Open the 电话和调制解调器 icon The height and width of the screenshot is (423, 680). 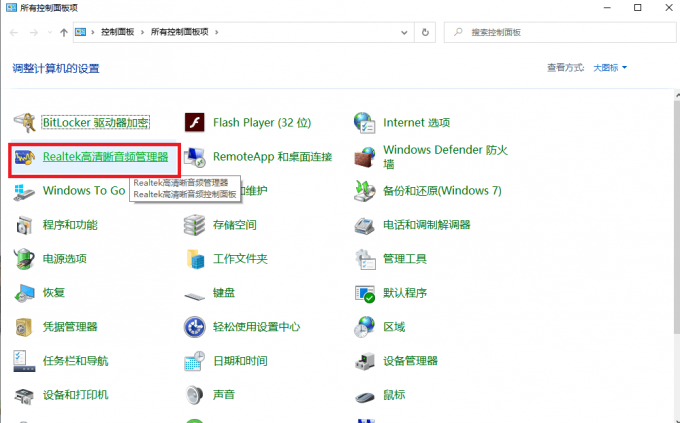[x=365, y=225]
